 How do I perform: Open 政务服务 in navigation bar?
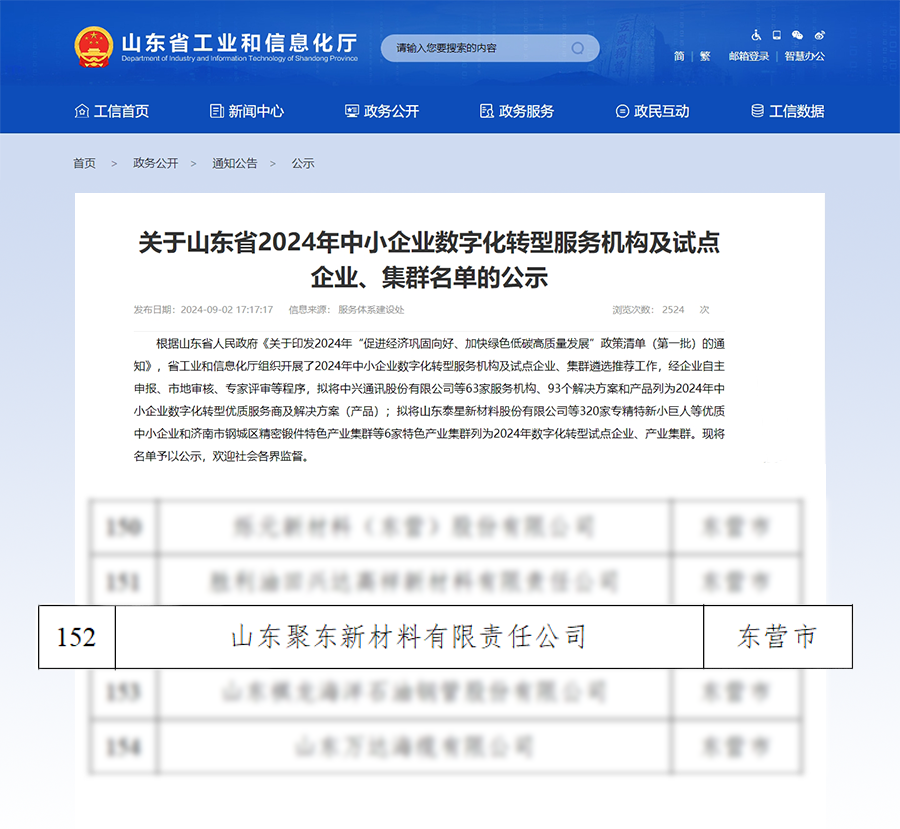pos(517,111)
